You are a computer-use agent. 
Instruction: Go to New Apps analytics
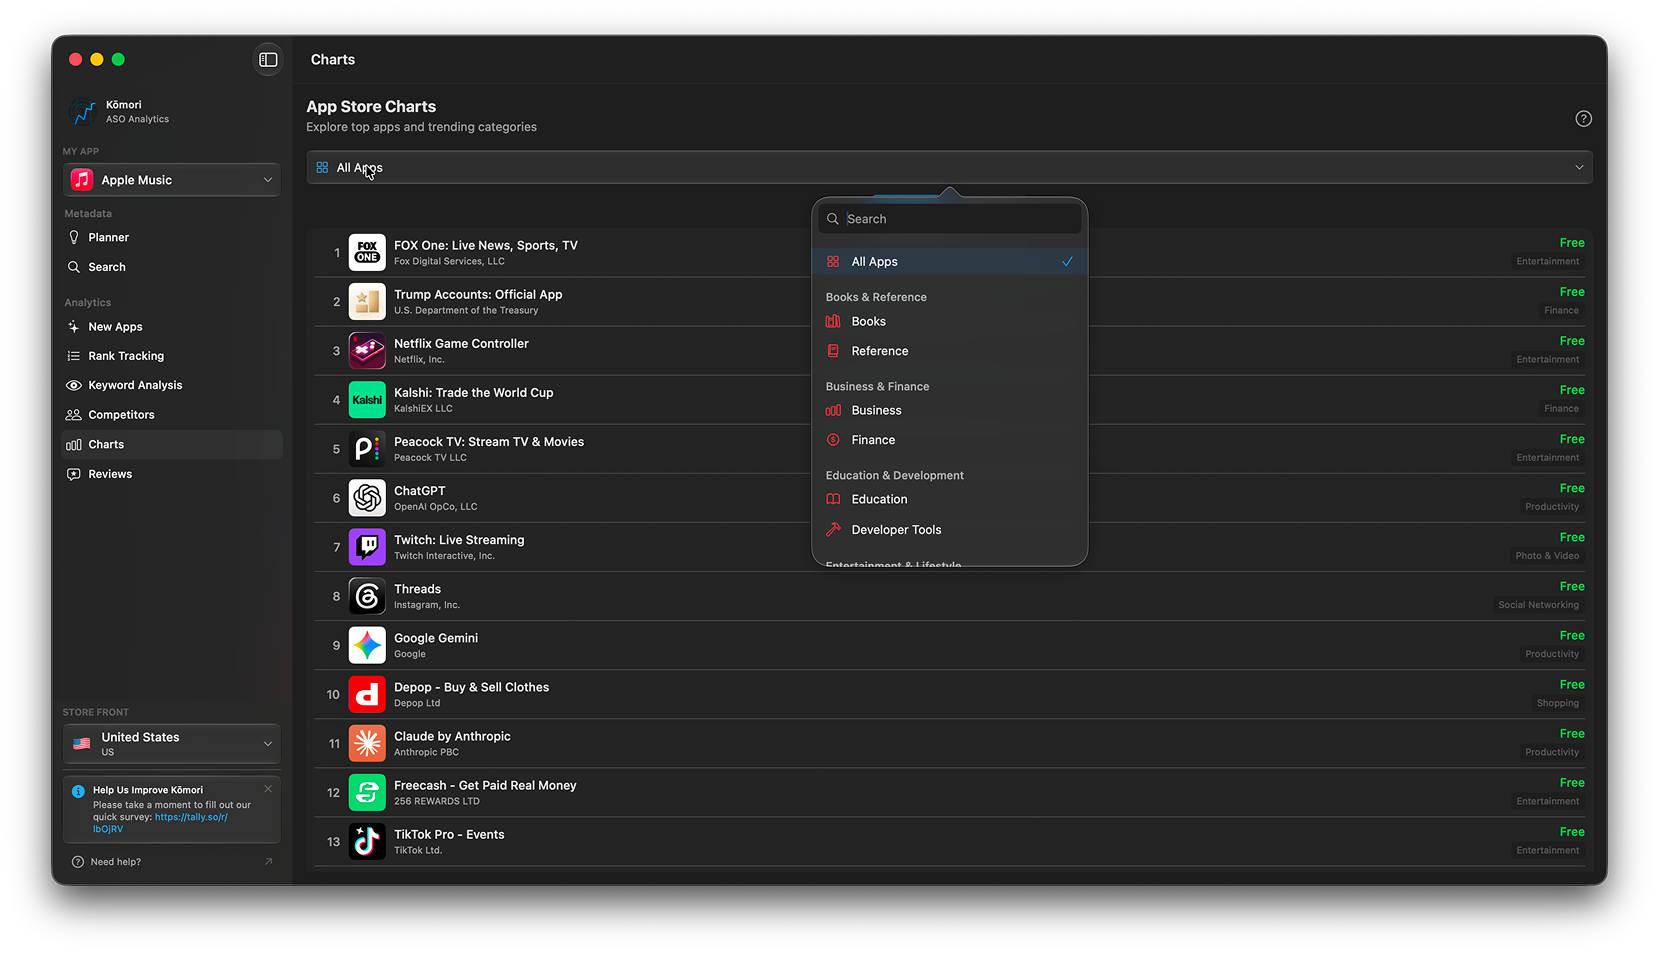point(172,327)
